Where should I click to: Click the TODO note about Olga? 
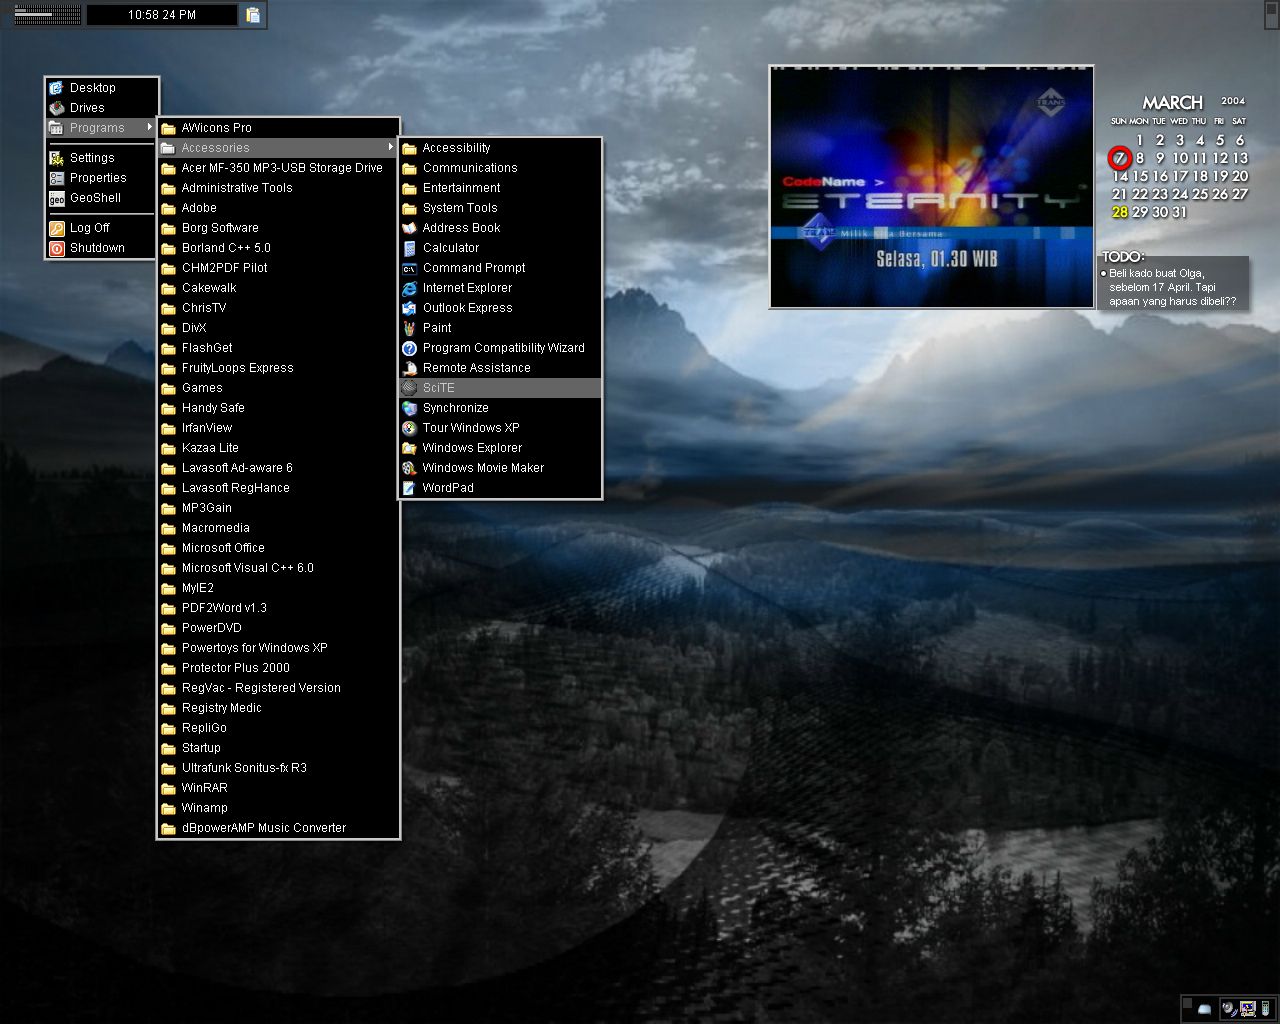pos(1173,287)
